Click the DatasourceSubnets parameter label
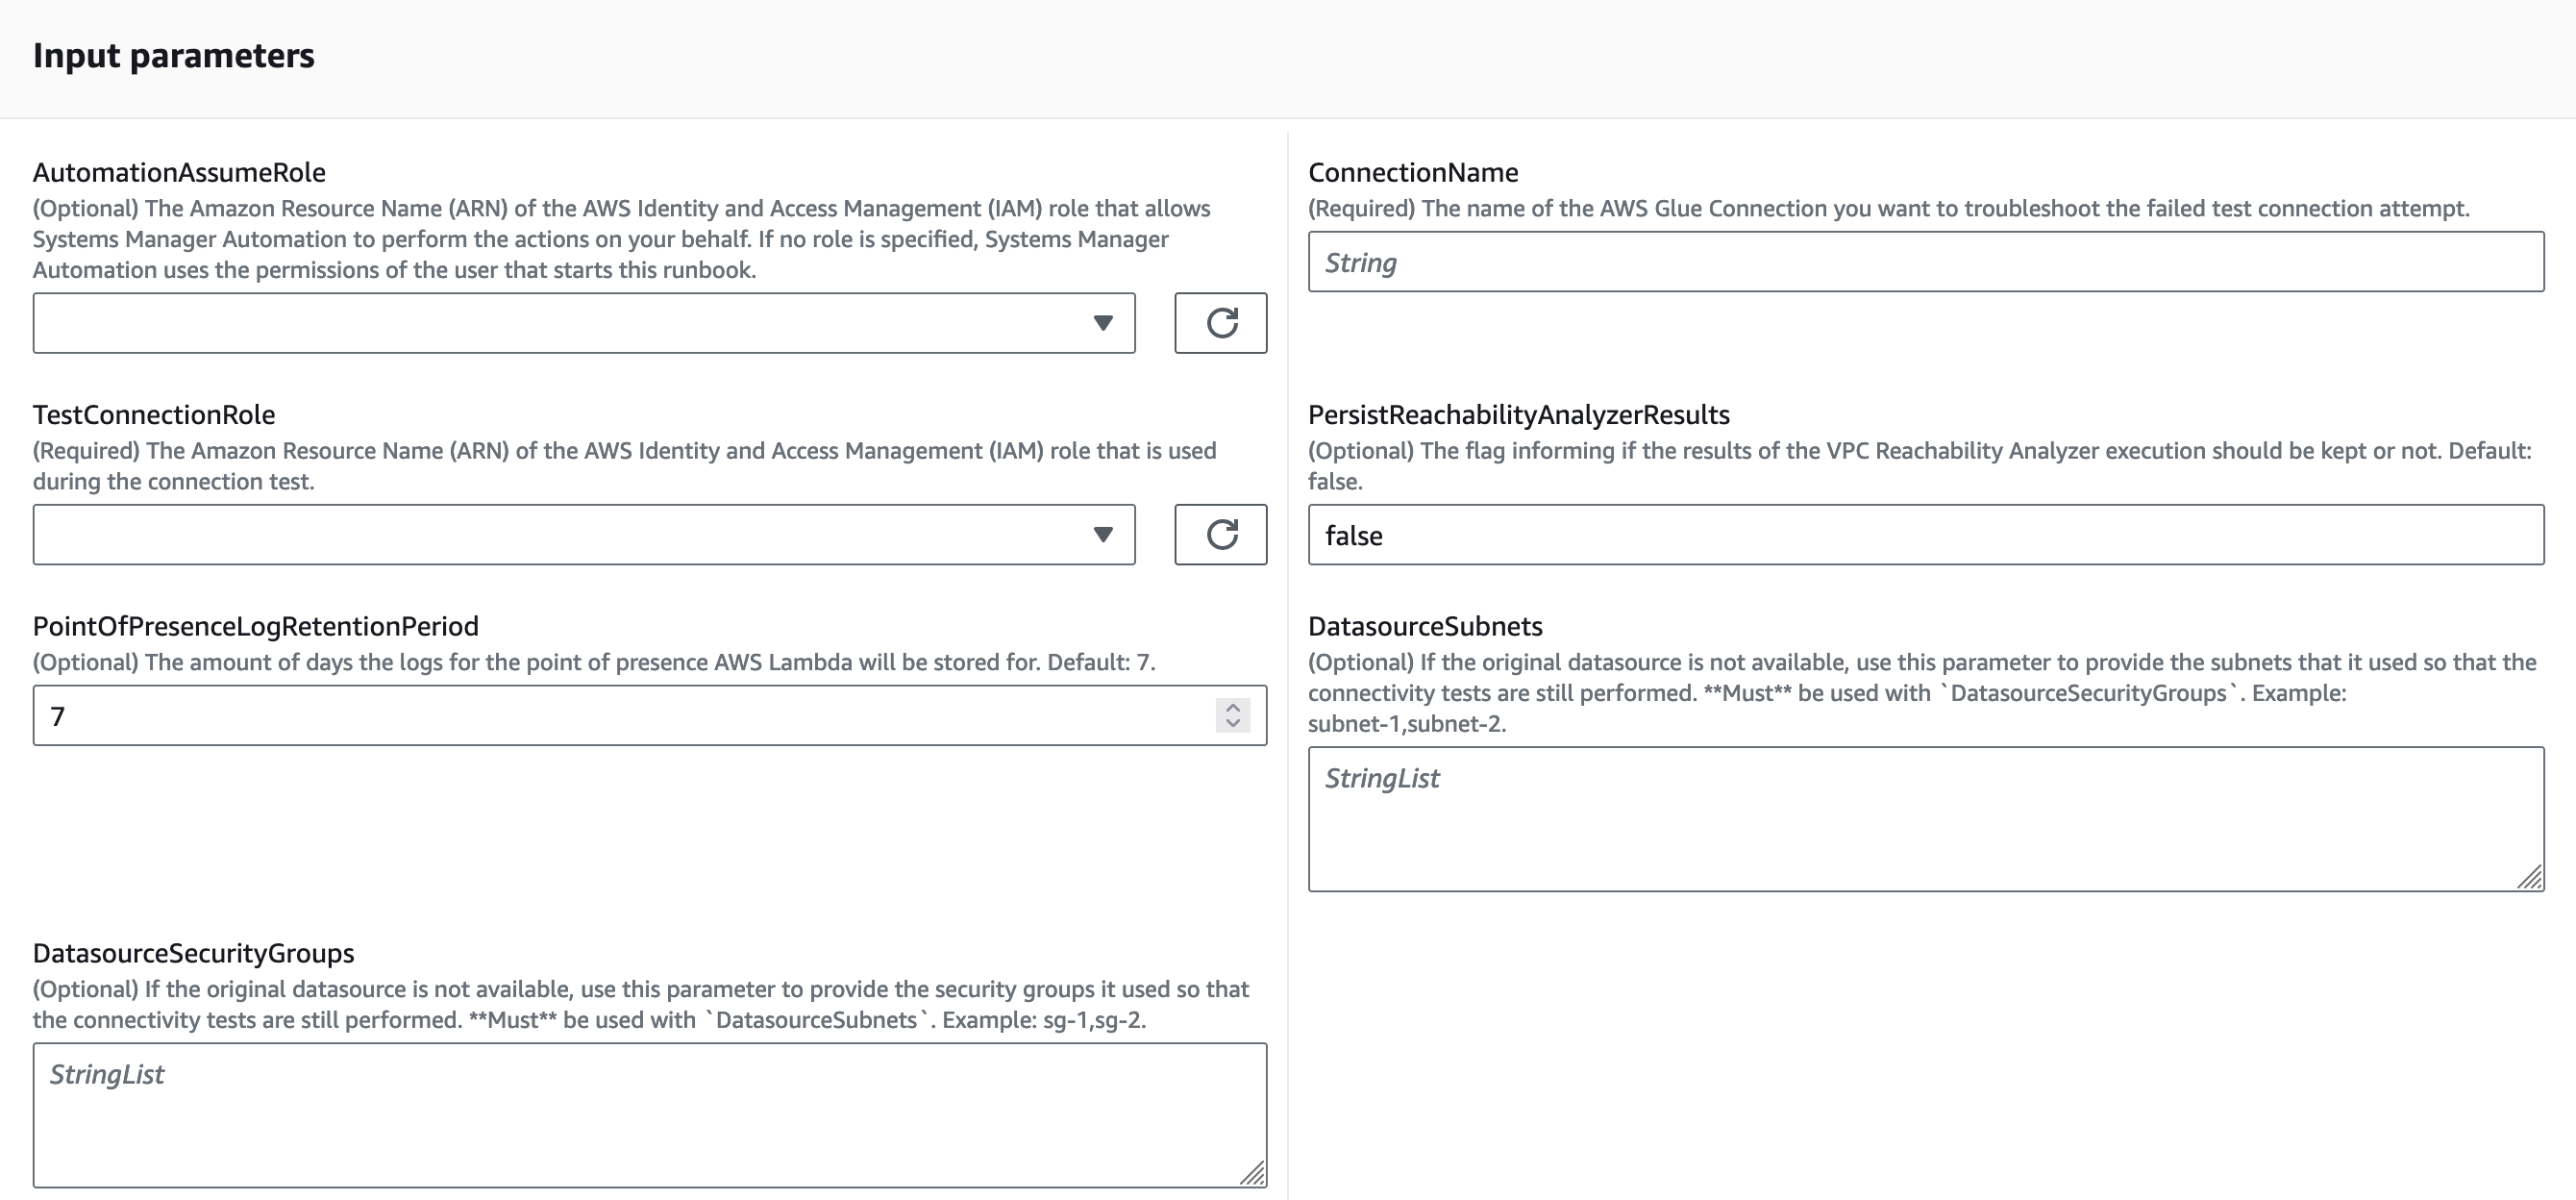Screen dimensions: 2576x1200 1426,626
